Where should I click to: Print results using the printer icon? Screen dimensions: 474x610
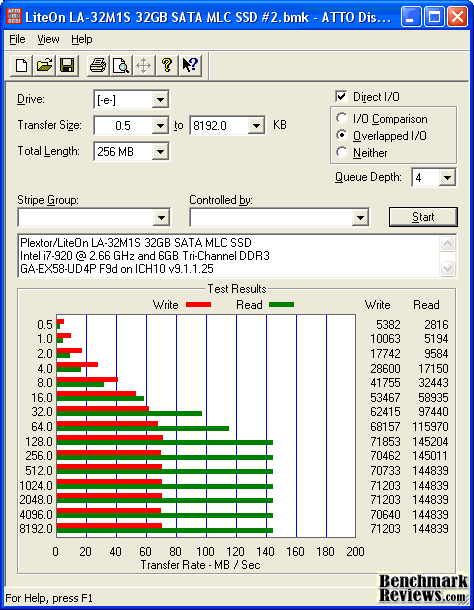98,65
